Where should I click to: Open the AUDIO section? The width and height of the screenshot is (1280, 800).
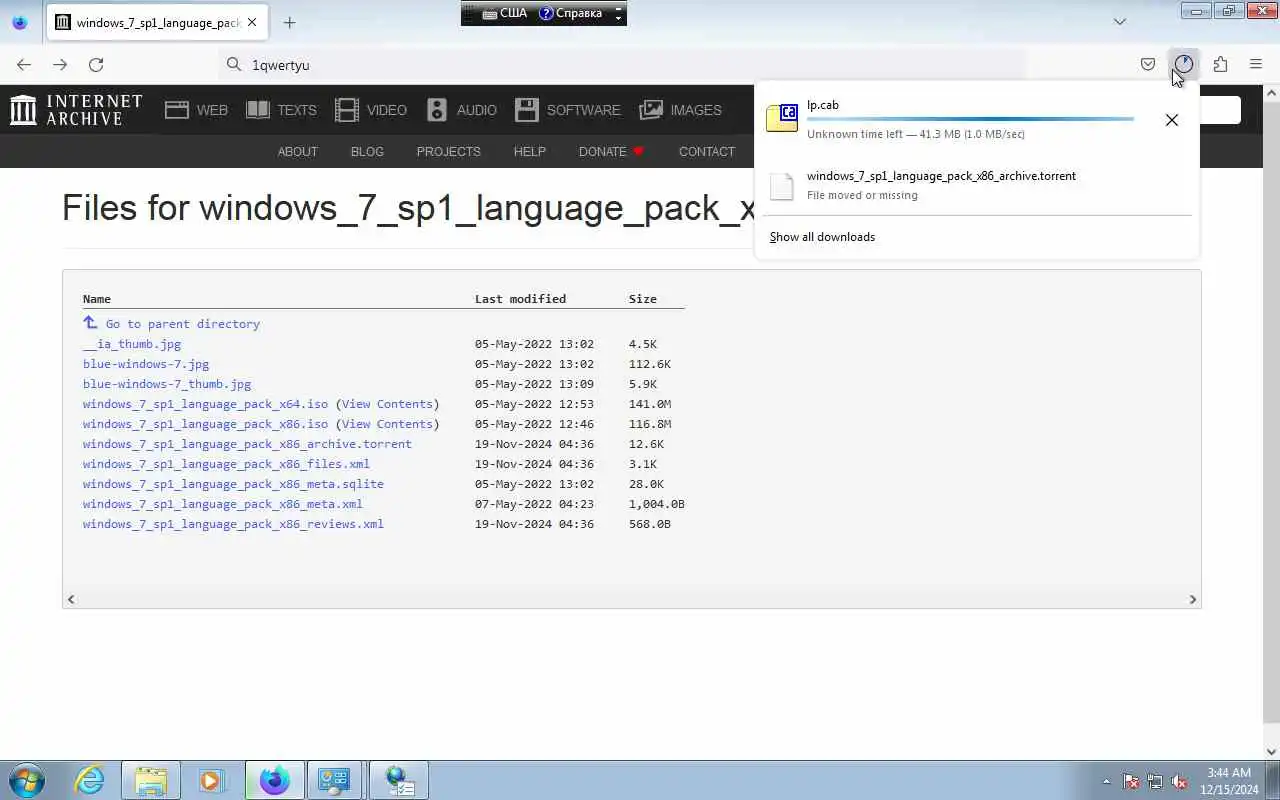pyautogui.click(x=461, y=110)
